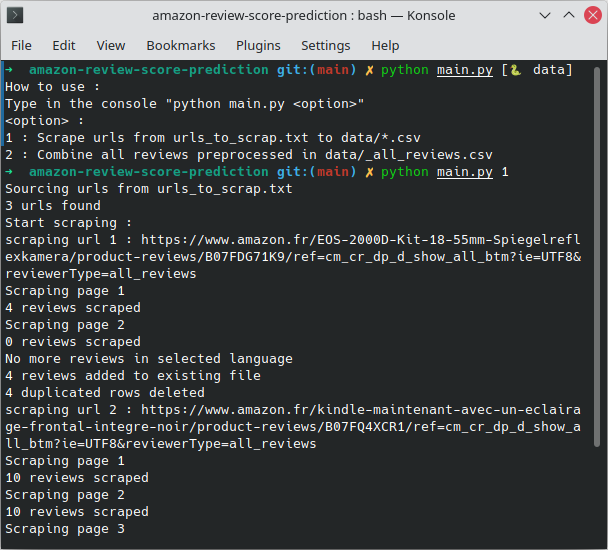Click 'No more reviews in selected language'

[149, 359]
